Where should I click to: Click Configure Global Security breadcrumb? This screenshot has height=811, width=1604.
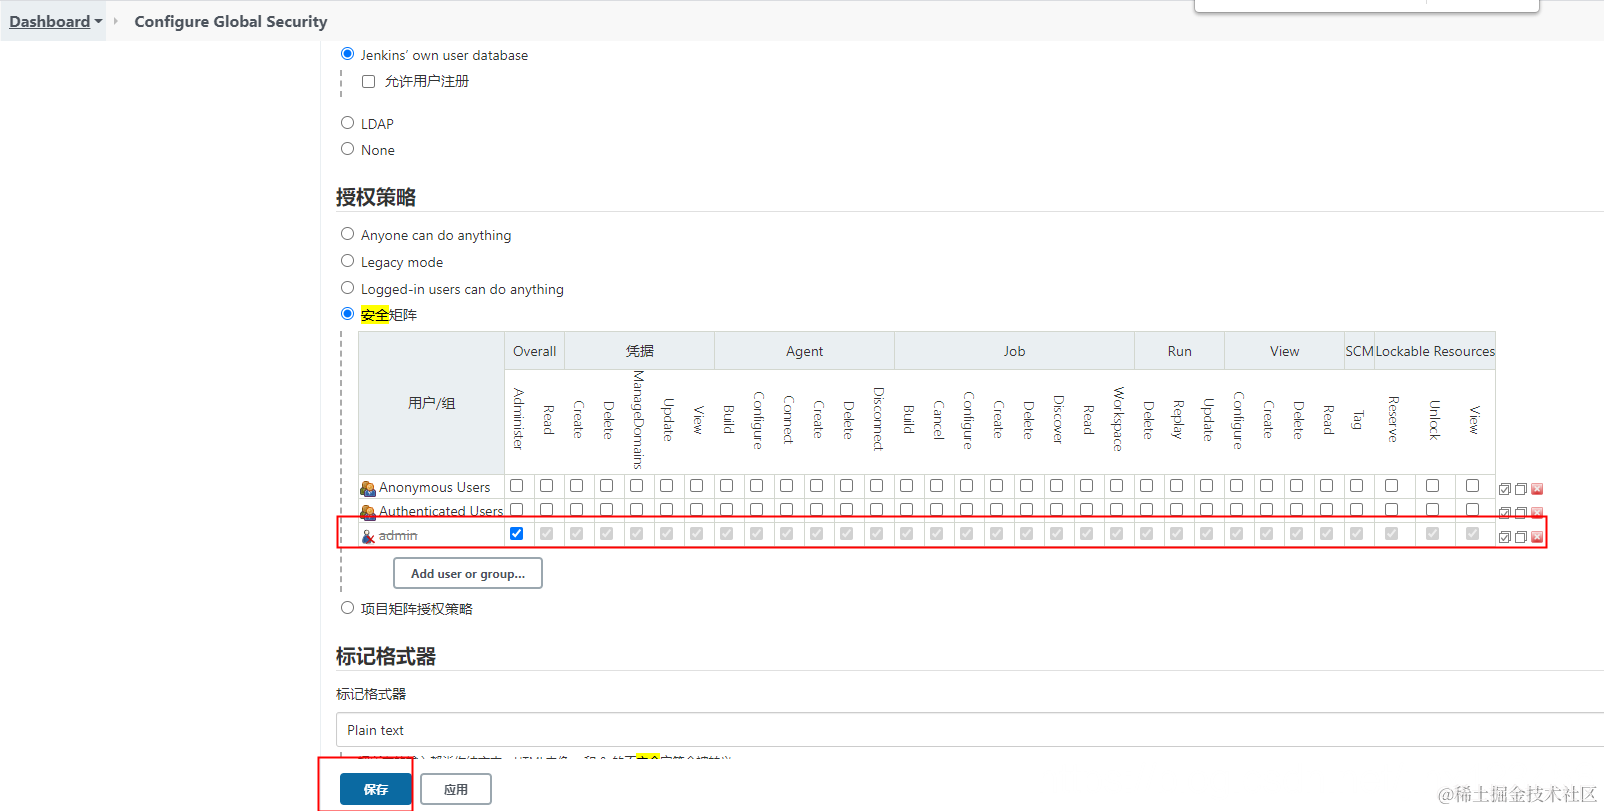(x=231, y=21)
